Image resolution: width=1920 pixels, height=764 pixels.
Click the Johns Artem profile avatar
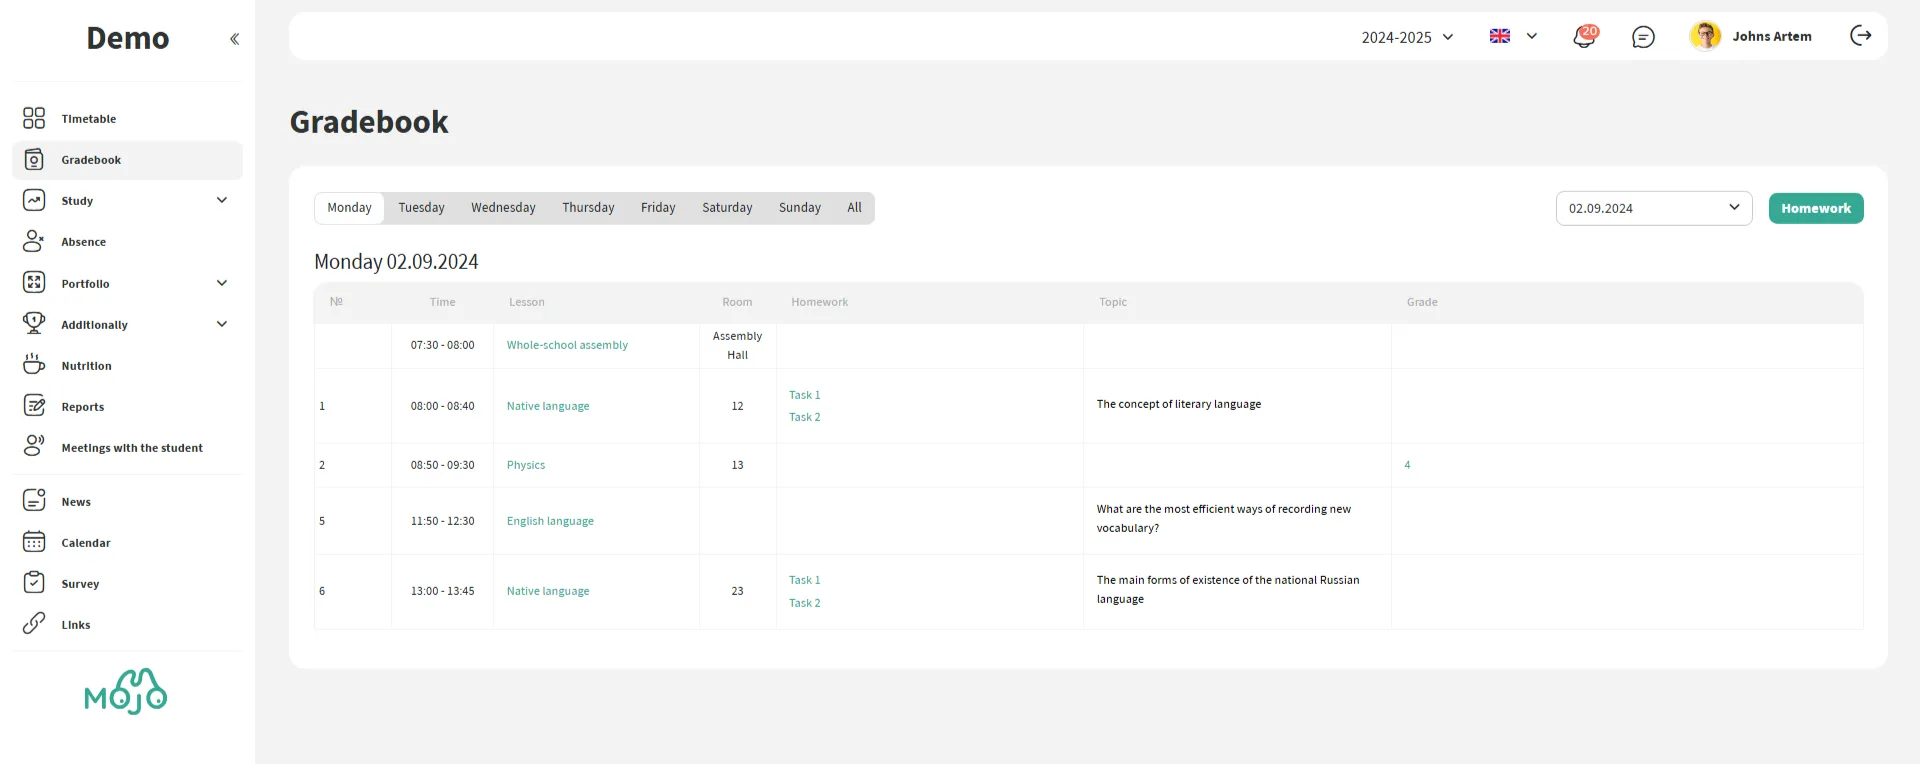1705,36
